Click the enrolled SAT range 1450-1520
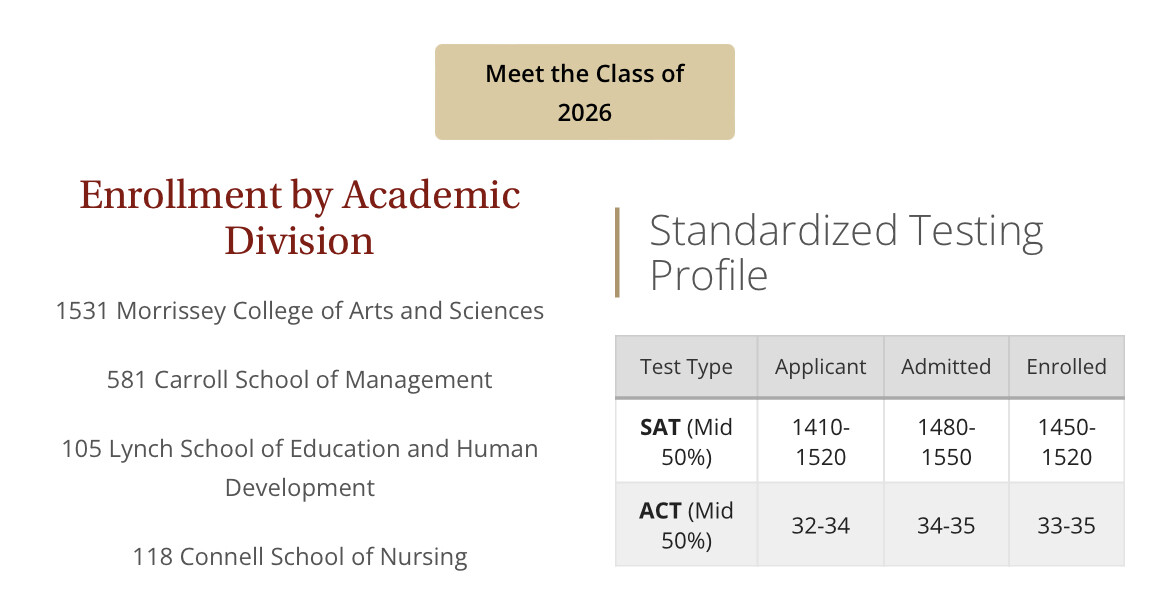The width and height of the screenshot is (1170, 596). click(x=1066, y=442)
